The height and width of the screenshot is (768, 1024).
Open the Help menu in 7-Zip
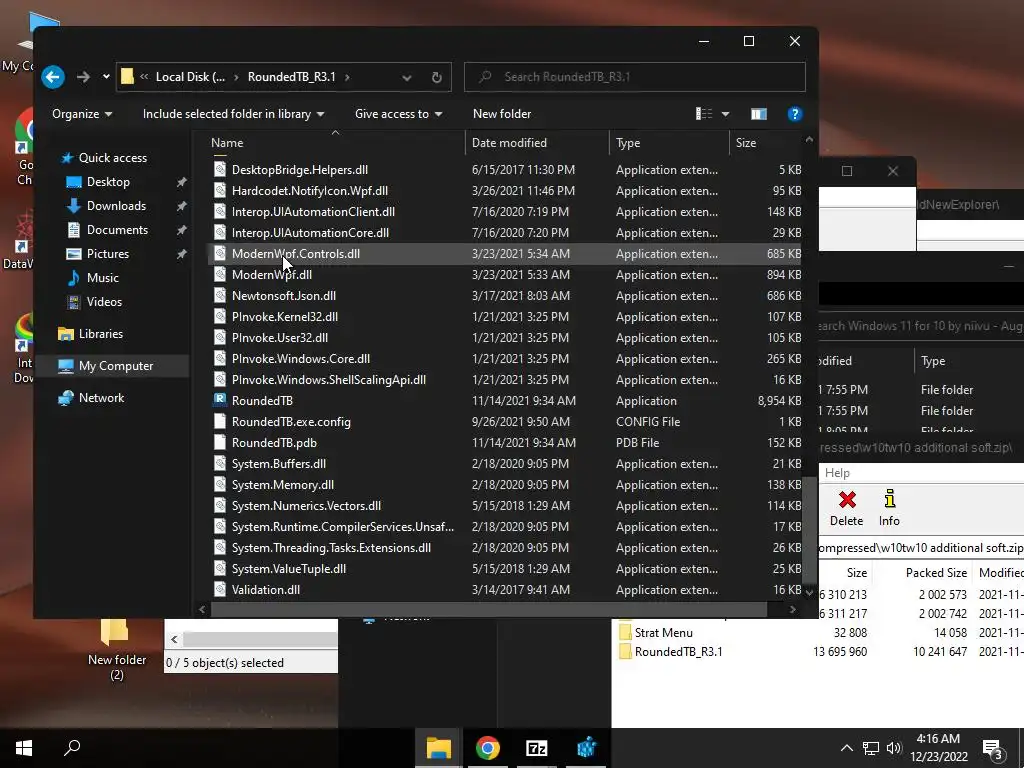point(837,473)
